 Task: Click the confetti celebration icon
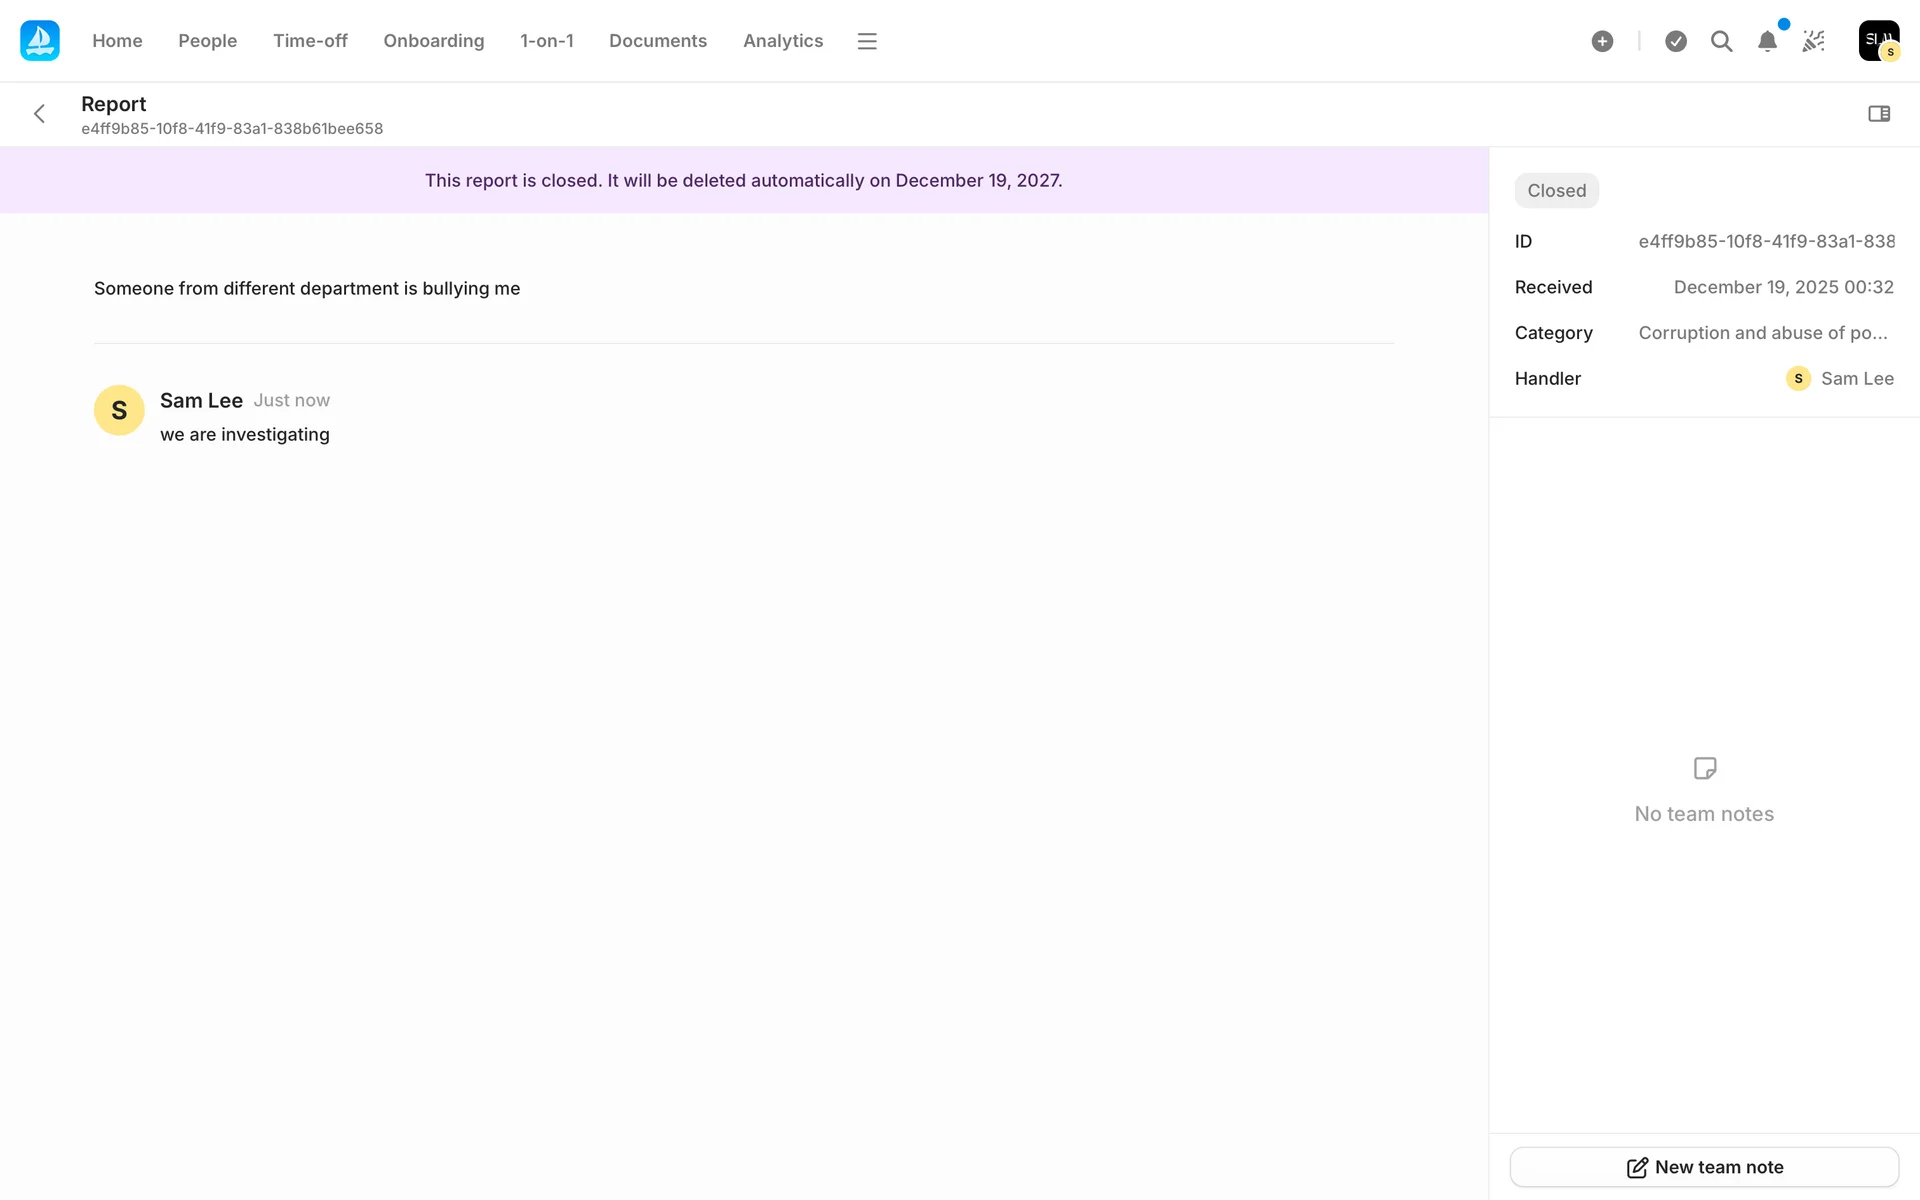click(1813, 41)
